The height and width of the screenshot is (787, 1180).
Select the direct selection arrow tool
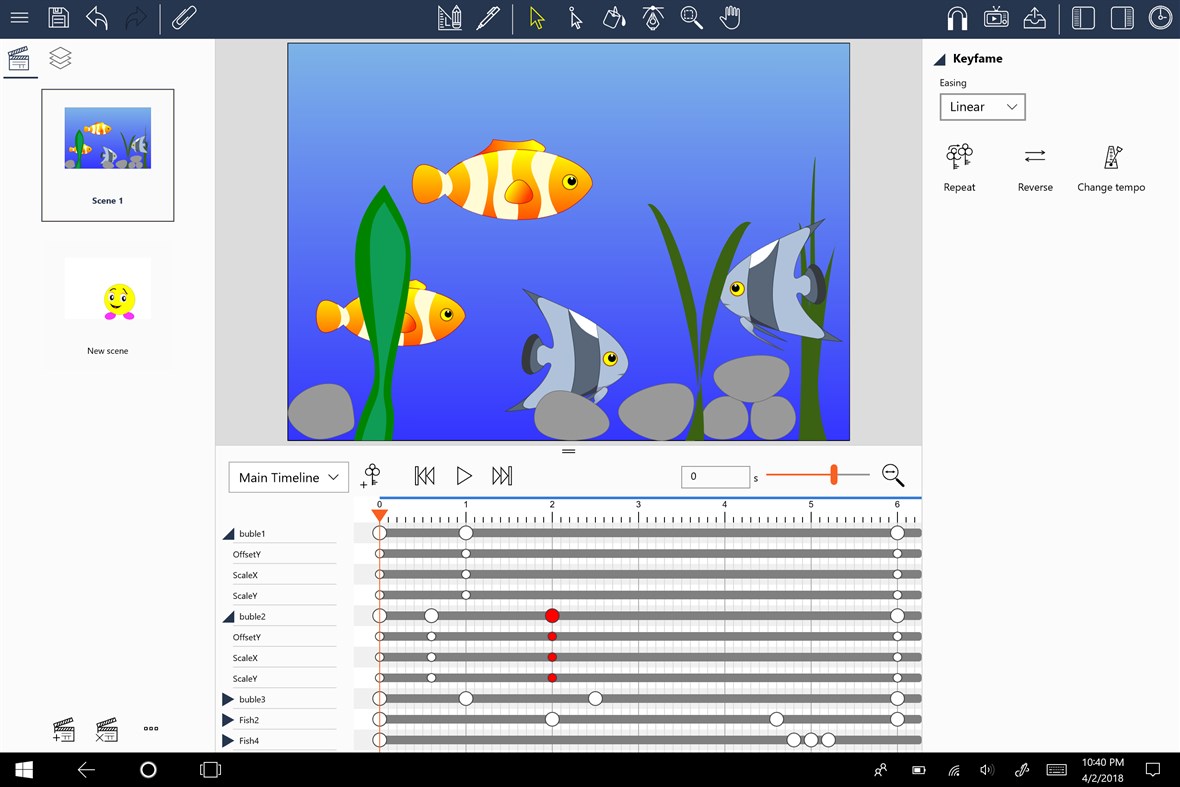pyautogui.click(x=576, y=17)
